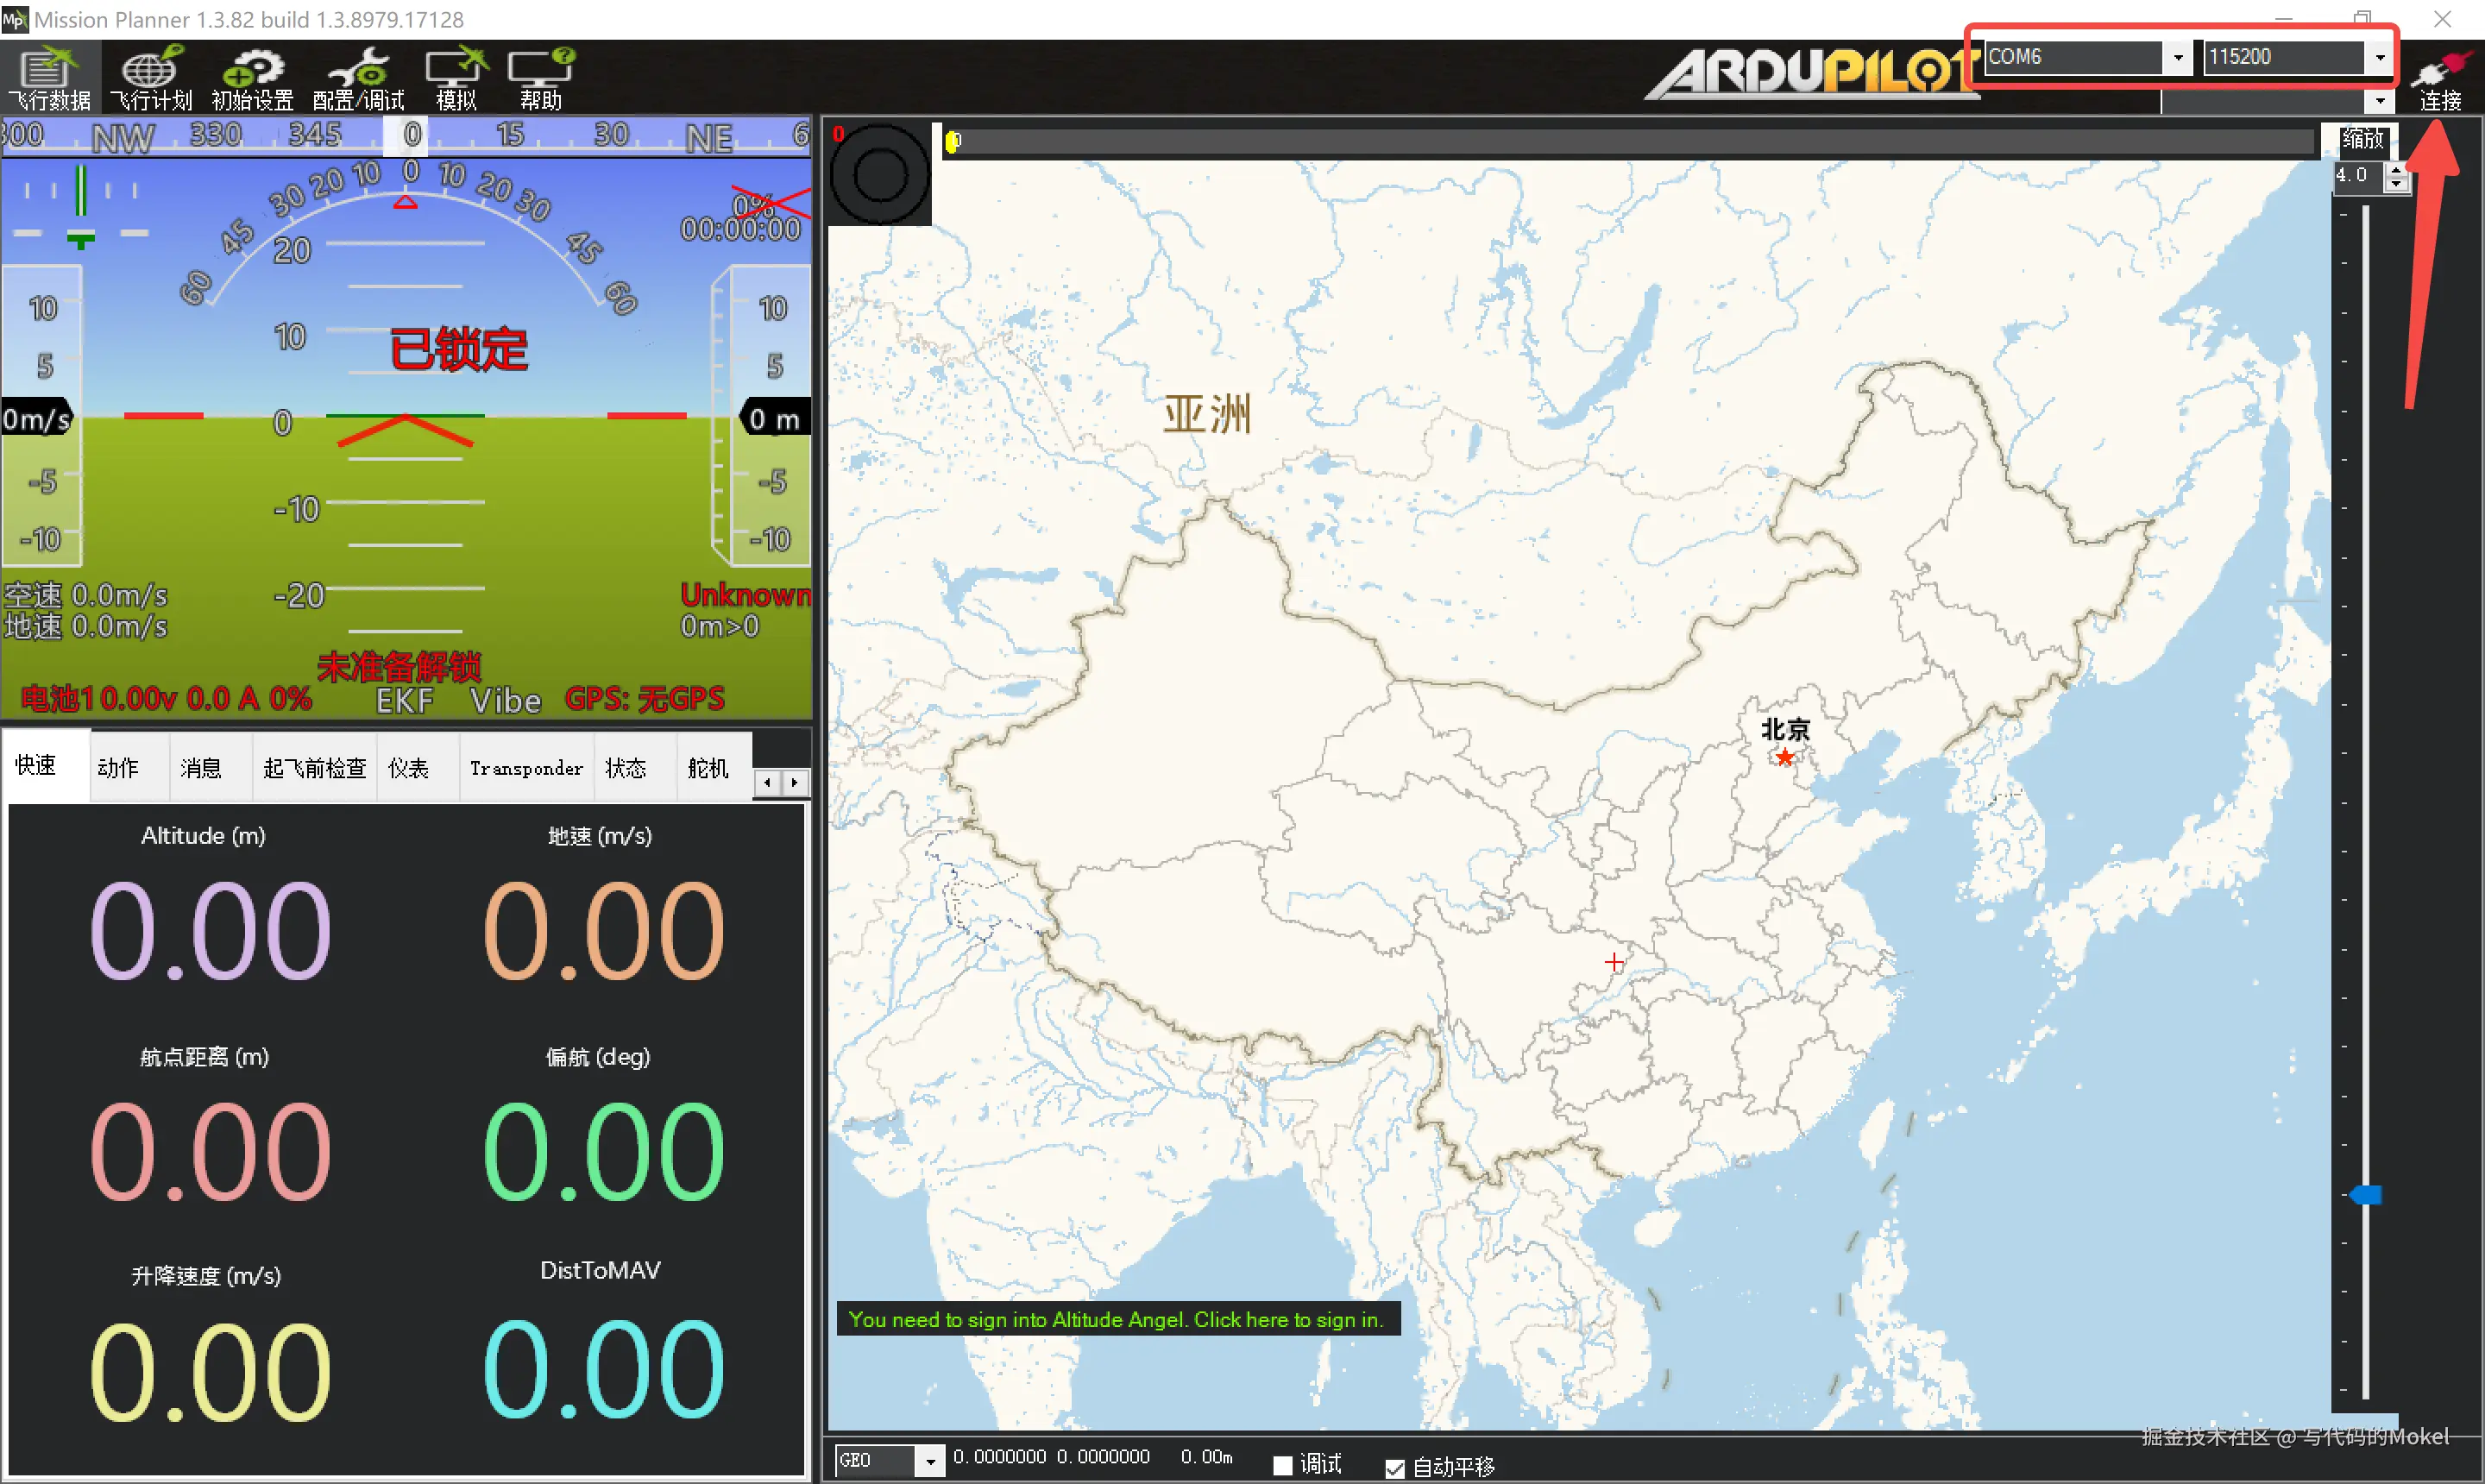Uncheck the 自动平移 auto-pan checkbox
Screen dimensions: 2485x1484
(1395, 1467)
